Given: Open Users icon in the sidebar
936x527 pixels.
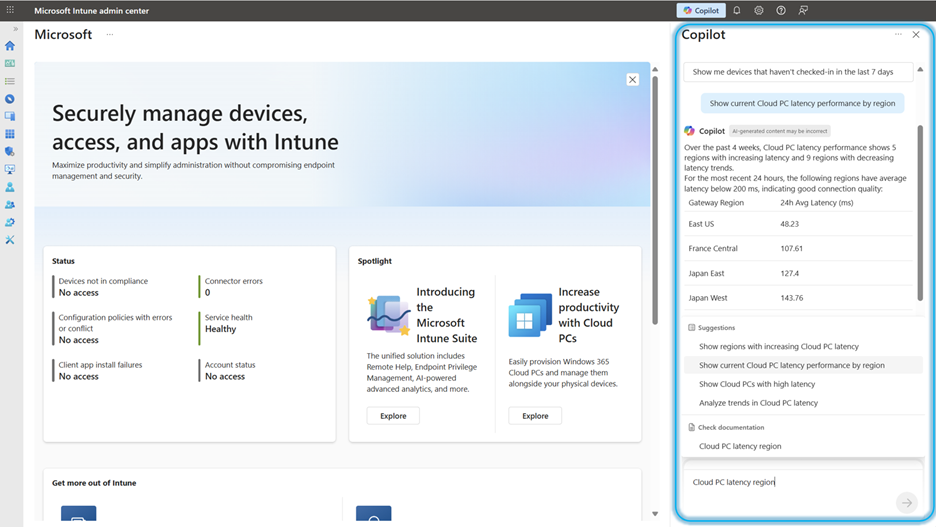Looking at the screenshot, I should point(10,187).
